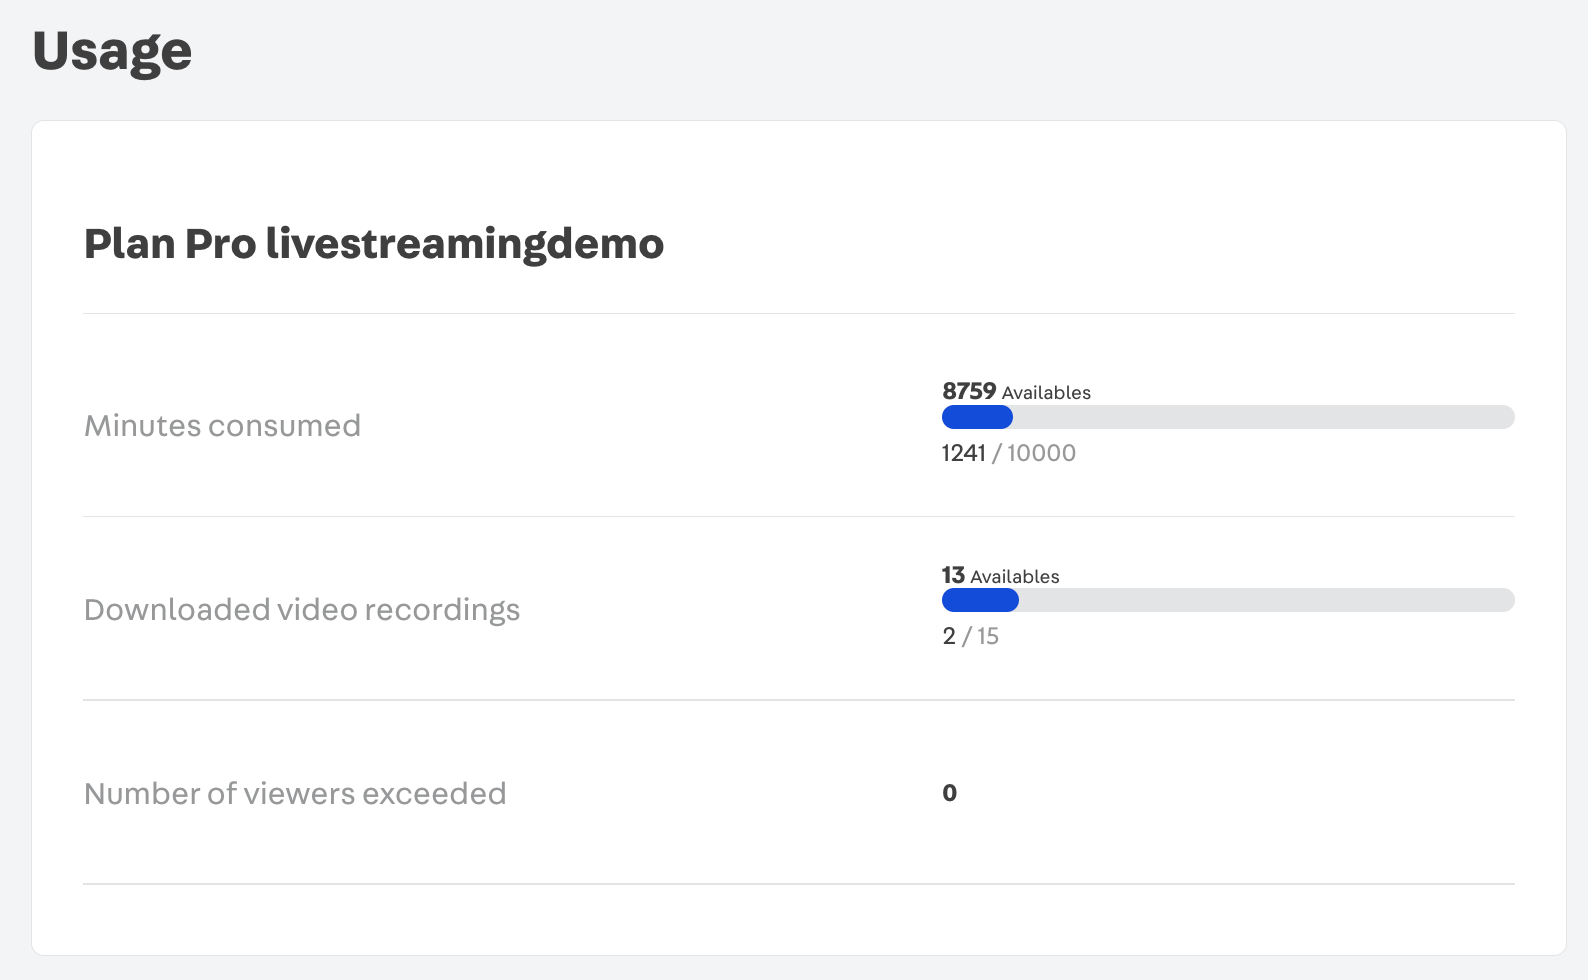Click the Usage page heading
Screen dimensions: 1588x980
tap(112, 52)
